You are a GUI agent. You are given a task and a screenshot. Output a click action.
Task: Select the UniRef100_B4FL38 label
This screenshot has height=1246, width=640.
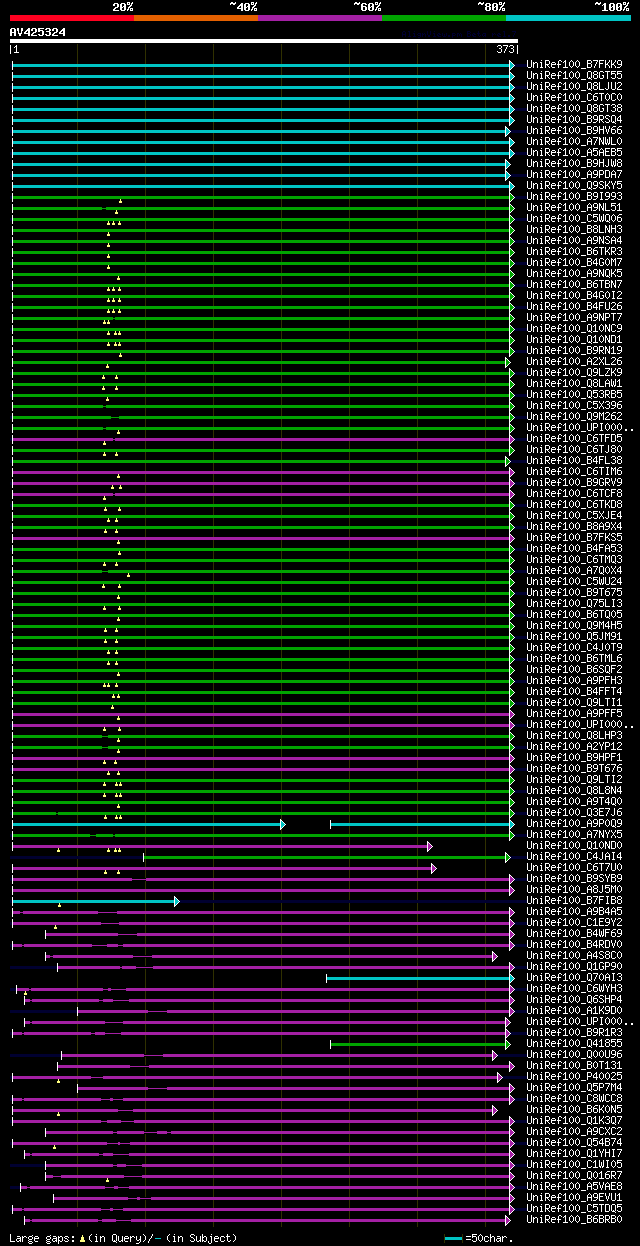(x=574, y=461)
